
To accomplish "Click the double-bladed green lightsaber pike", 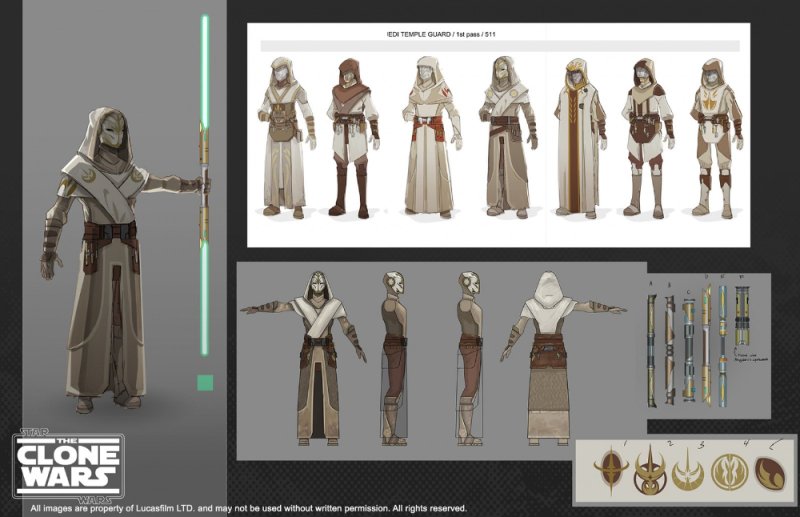I will (205, 185).
